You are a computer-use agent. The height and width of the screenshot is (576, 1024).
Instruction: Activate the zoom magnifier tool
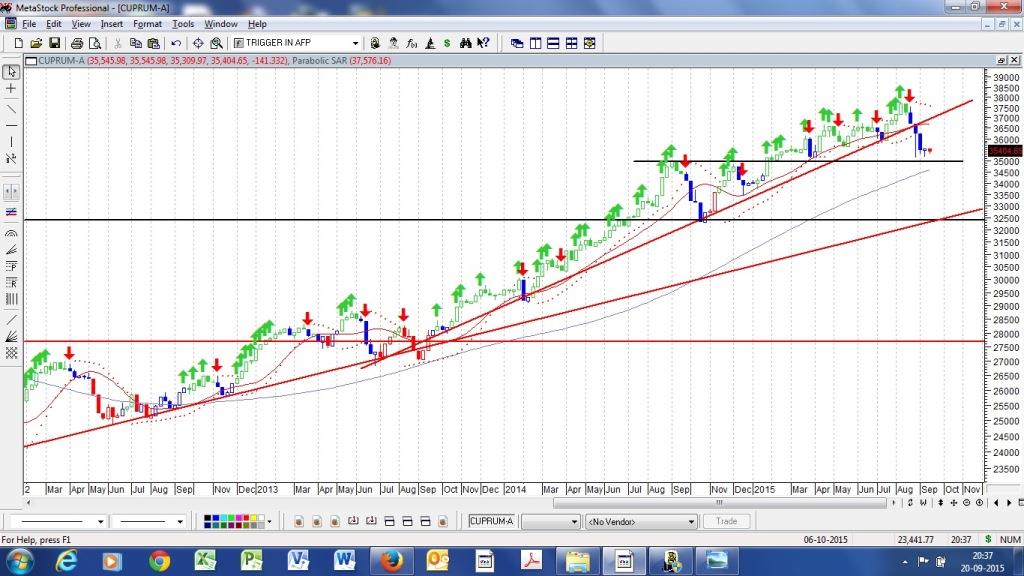[216, 43]
